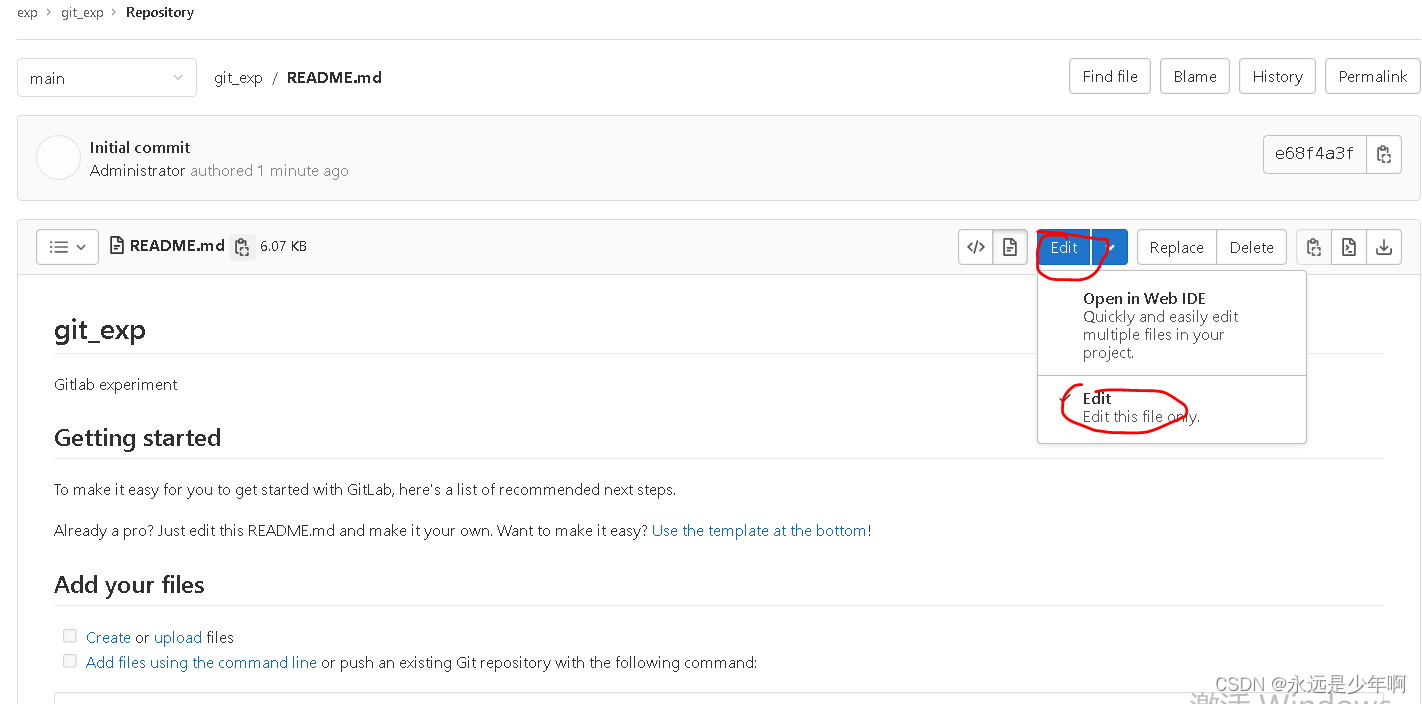Check the Add files using command line checkbox
Screen dimensions: 1422x704
70,661
